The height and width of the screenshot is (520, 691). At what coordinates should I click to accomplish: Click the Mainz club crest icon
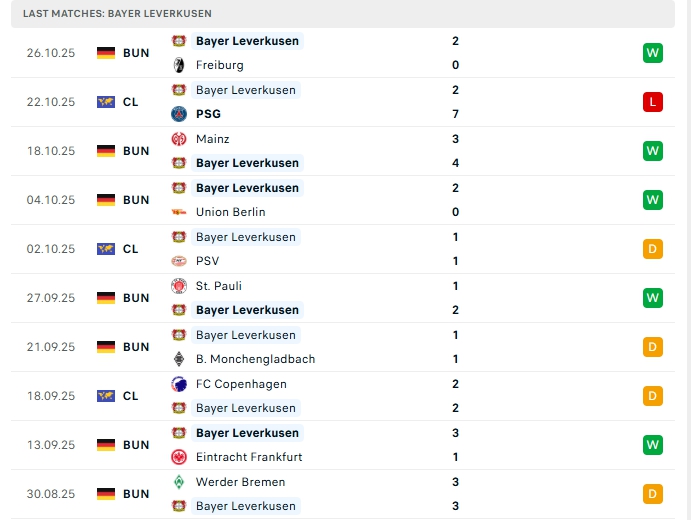pyautogui.click(x=179, y=139)
